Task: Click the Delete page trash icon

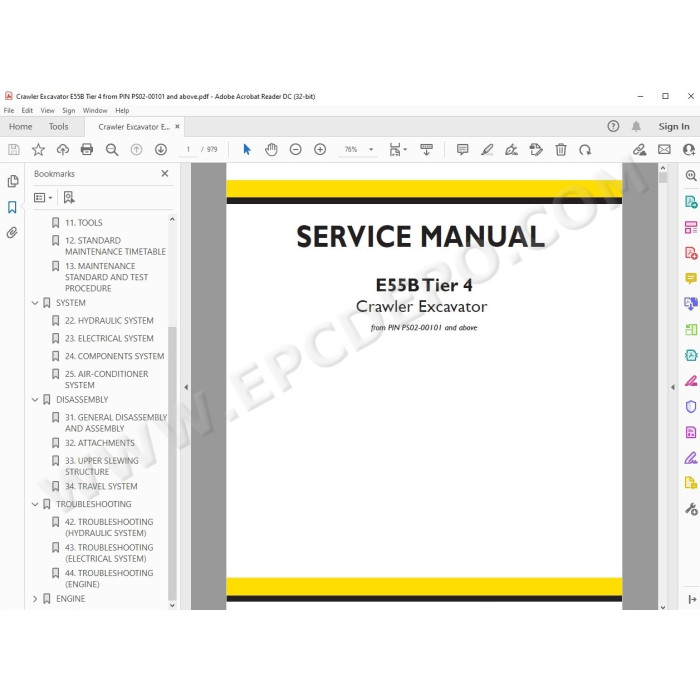Action: pos(561,150)
